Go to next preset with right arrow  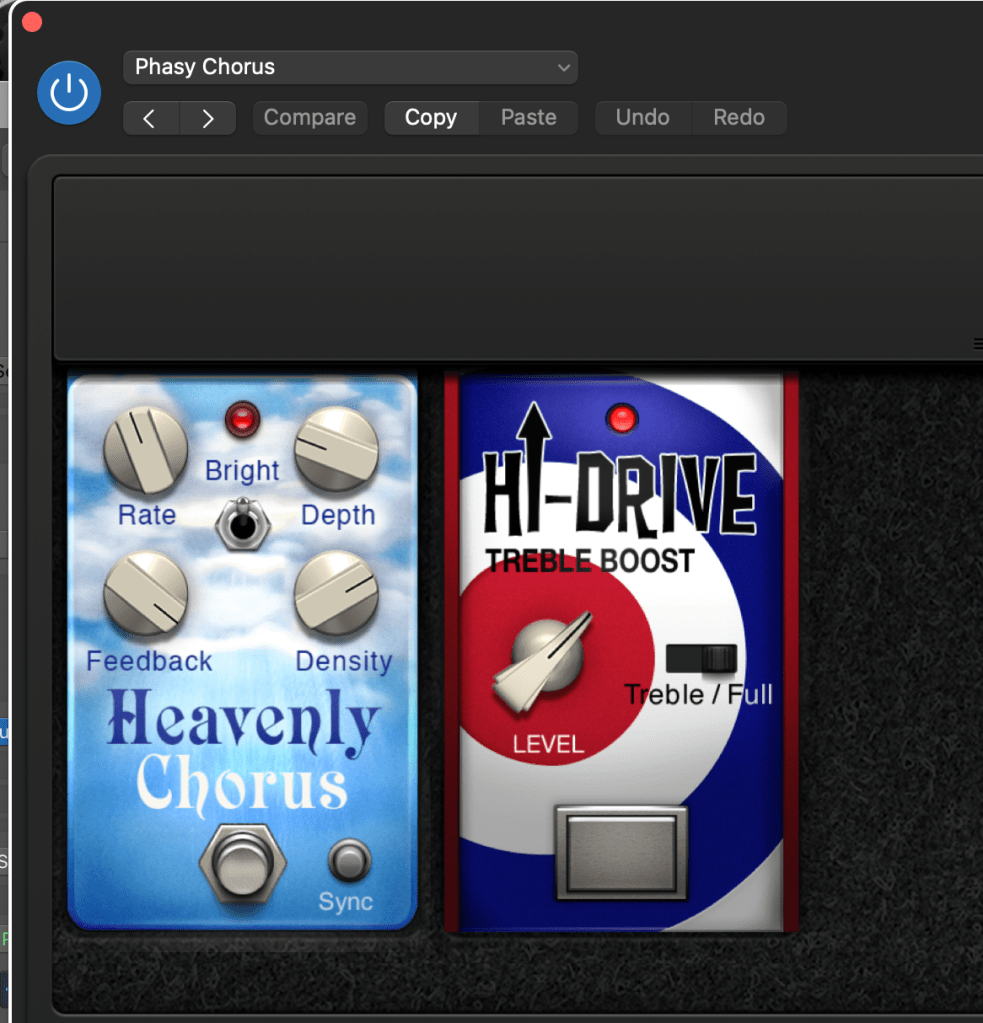(207, 118)
